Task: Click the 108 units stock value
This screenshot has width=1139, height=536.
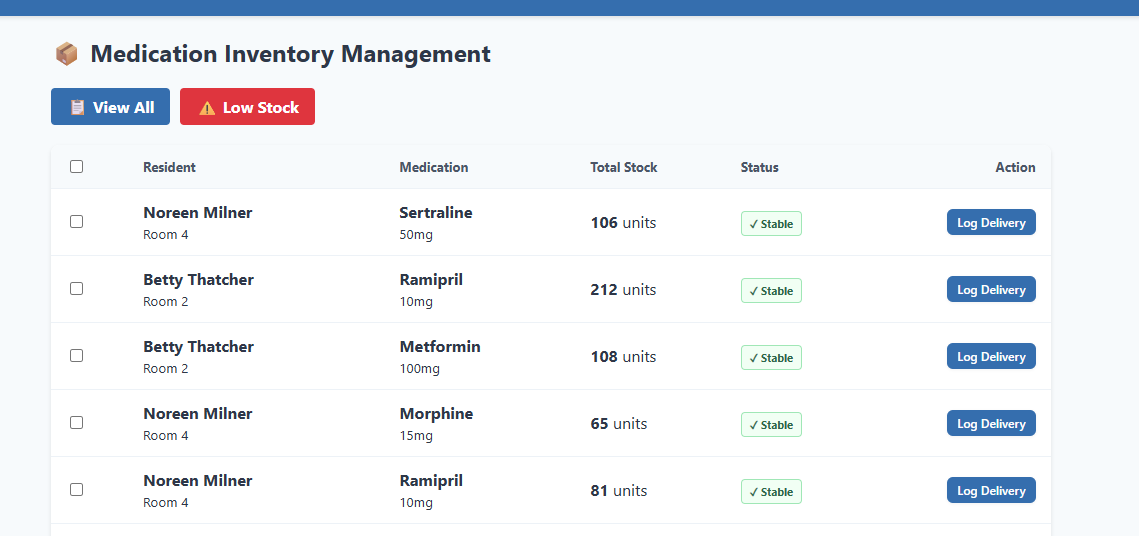Action: click(623, 357)
